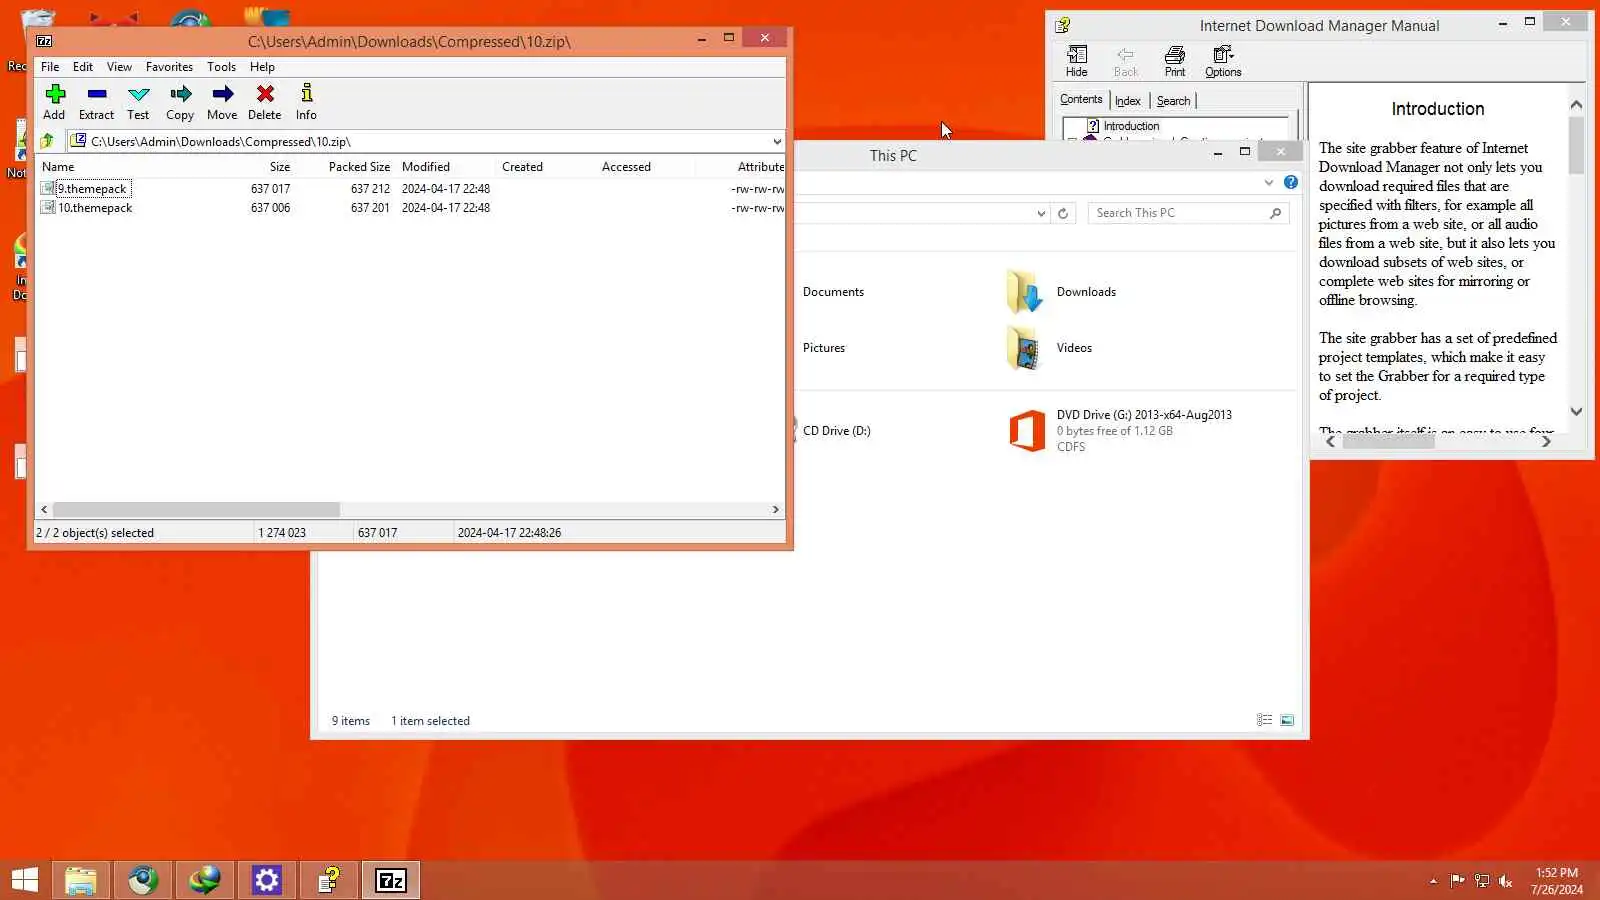The height and width of the screenshot is (900, 1600).
Task: Open the Action Center flag icon
Action: 1457,881
